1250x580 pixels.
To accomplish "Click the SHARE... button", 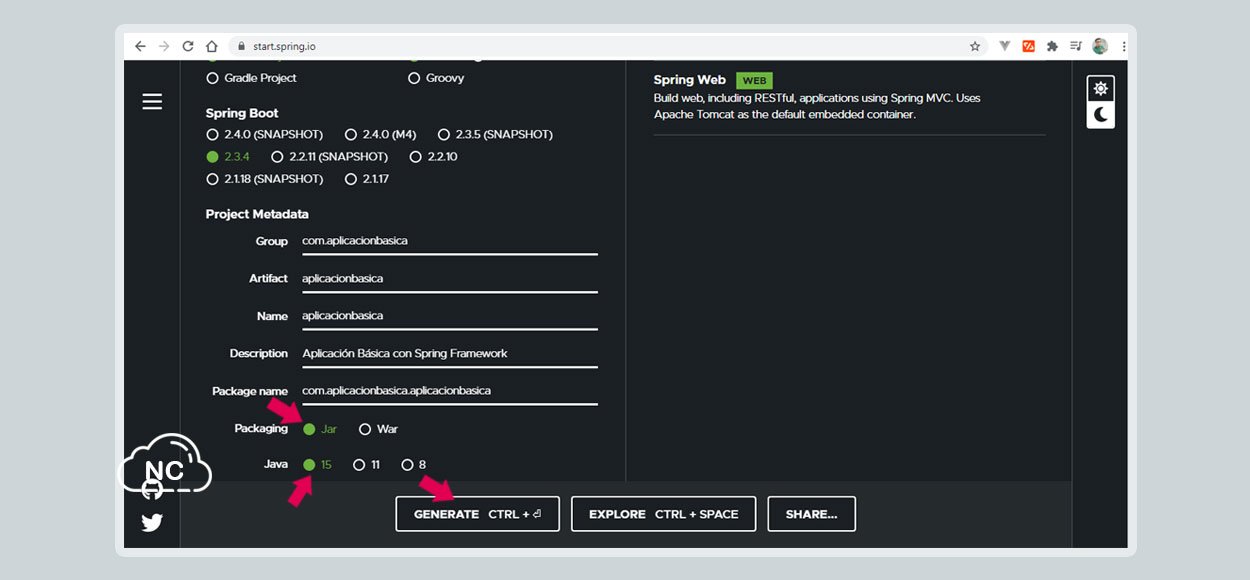I will click(811, 514).
